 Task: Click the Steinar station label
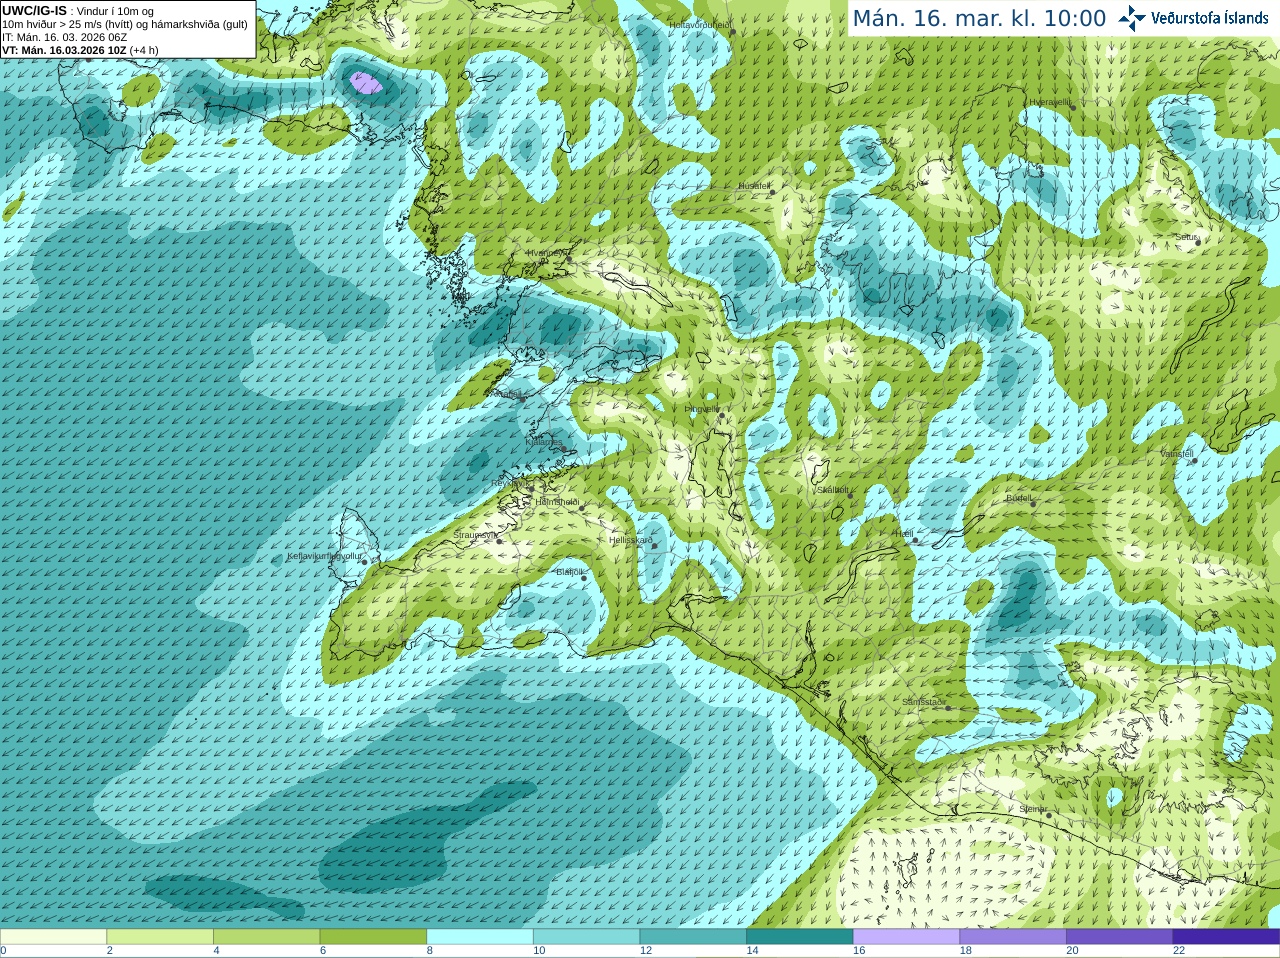click(1033, 809)
